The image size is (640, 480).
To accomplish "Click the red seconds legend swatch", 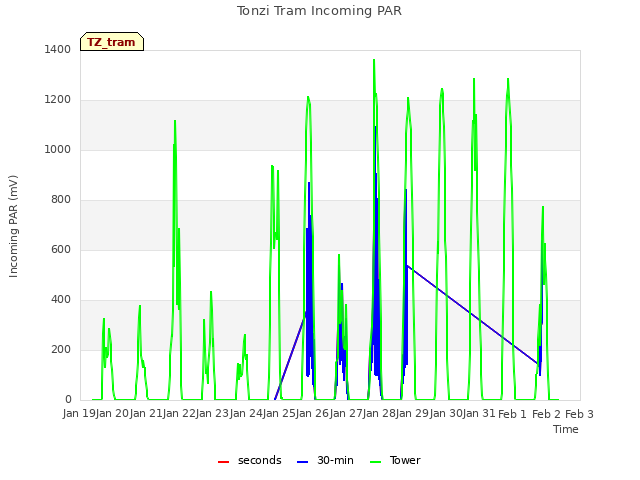I will click(223, 462).
